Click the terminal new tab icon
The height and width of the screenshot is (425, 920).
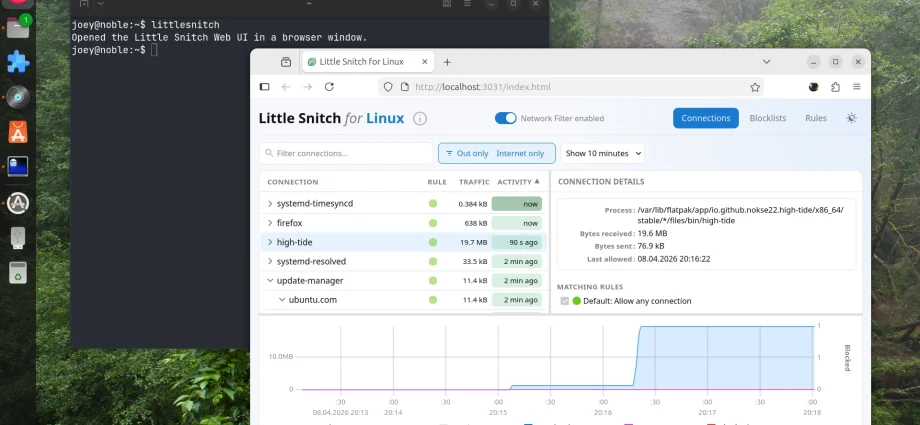(84, 4)
